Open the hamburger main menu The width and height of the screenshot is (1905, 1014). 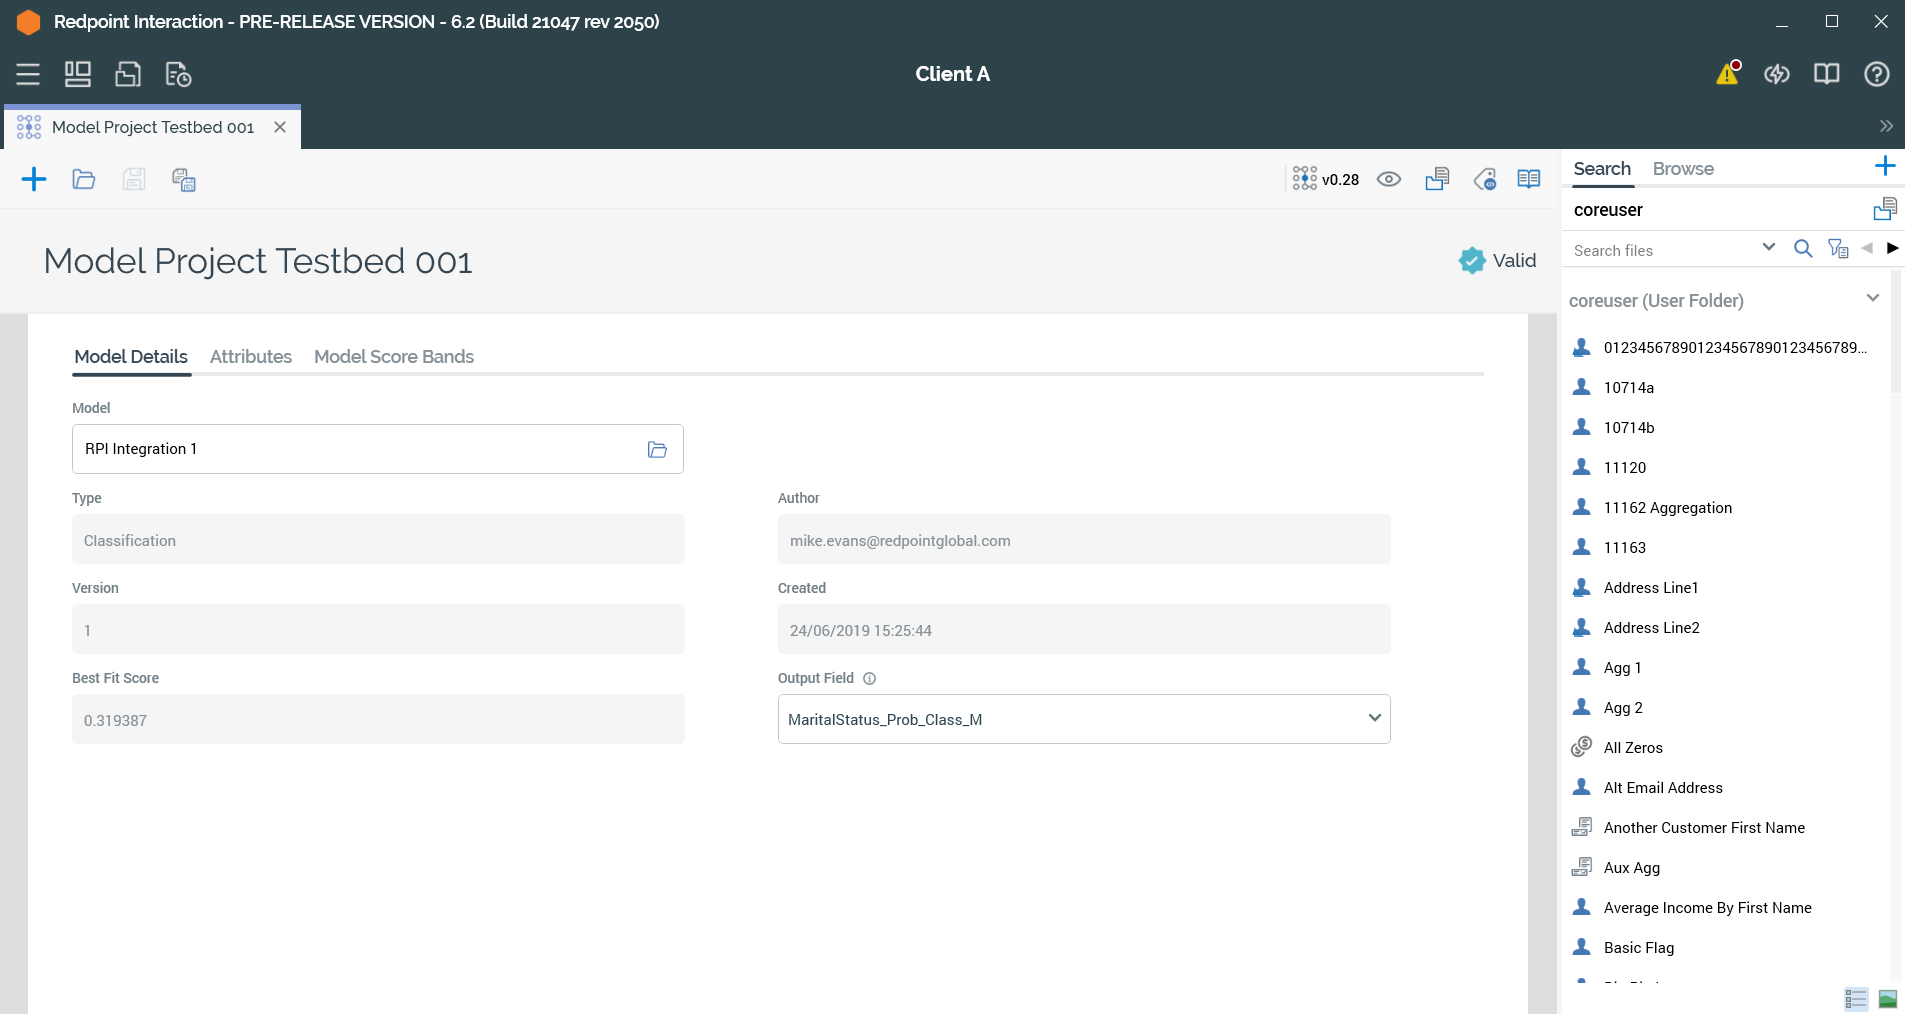coord(28,74)
